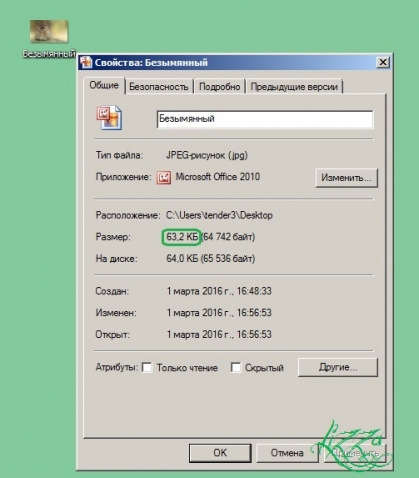Switch to Предыдущие версии tab
This screenshot has height=478, width=419.
pos(294,87)
